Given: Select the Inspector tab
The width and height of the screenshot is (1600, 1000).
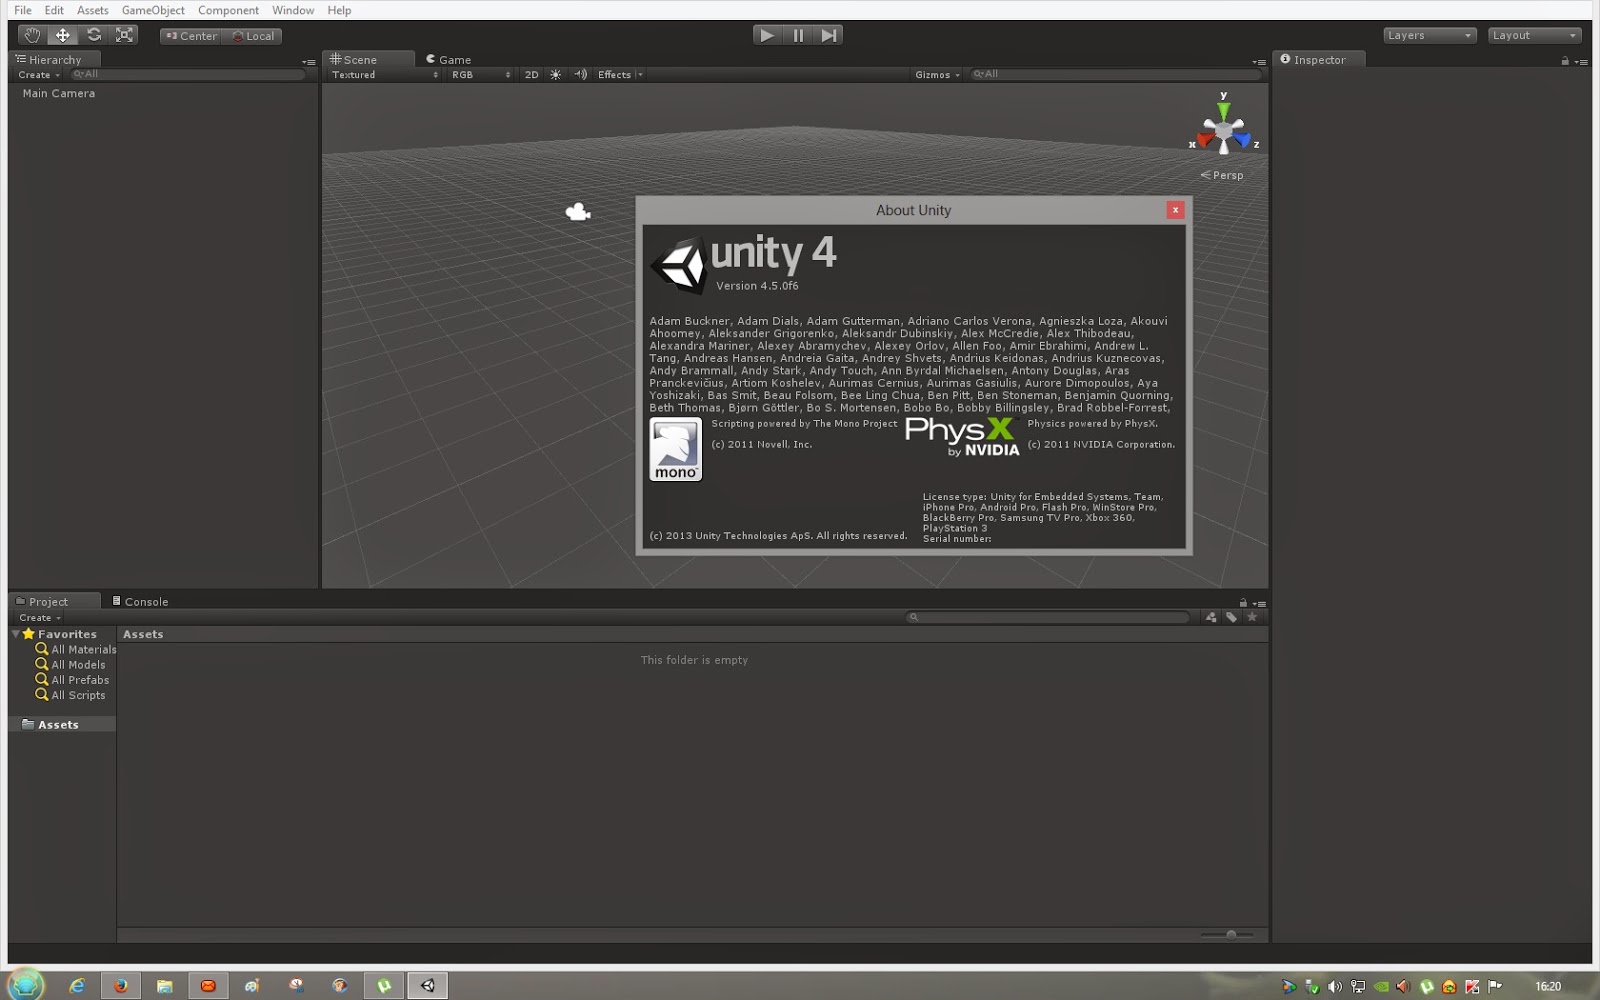Looking at the screenshot, I should pyautogui.click(x=1319, y=59).
